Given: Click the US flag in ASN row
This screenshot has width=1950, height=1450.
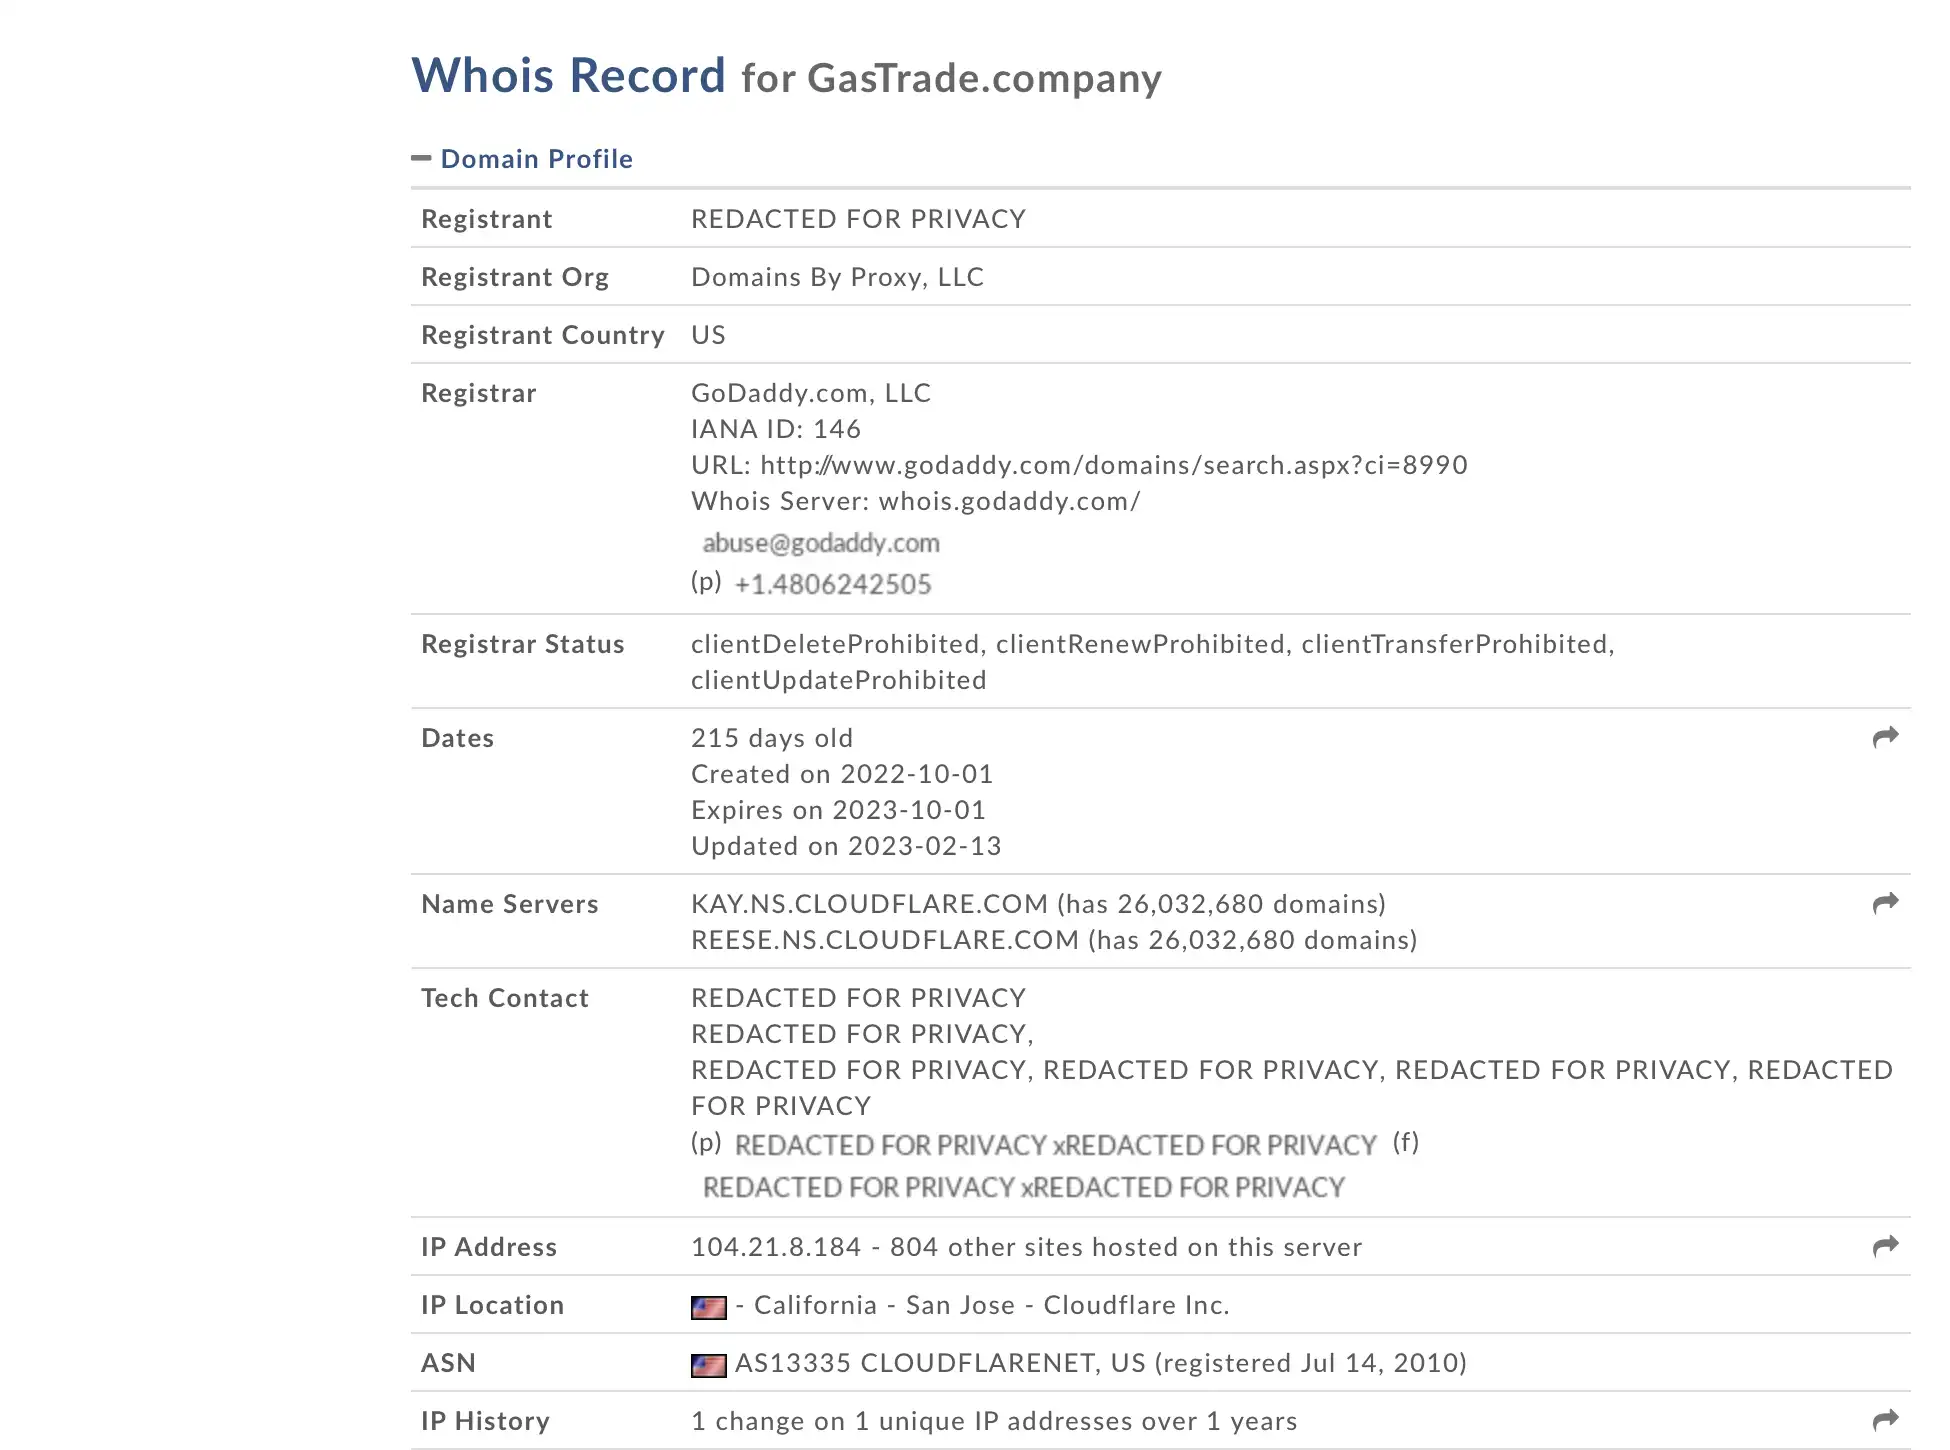Looking at the screenshot, I should click(709, 1365).
